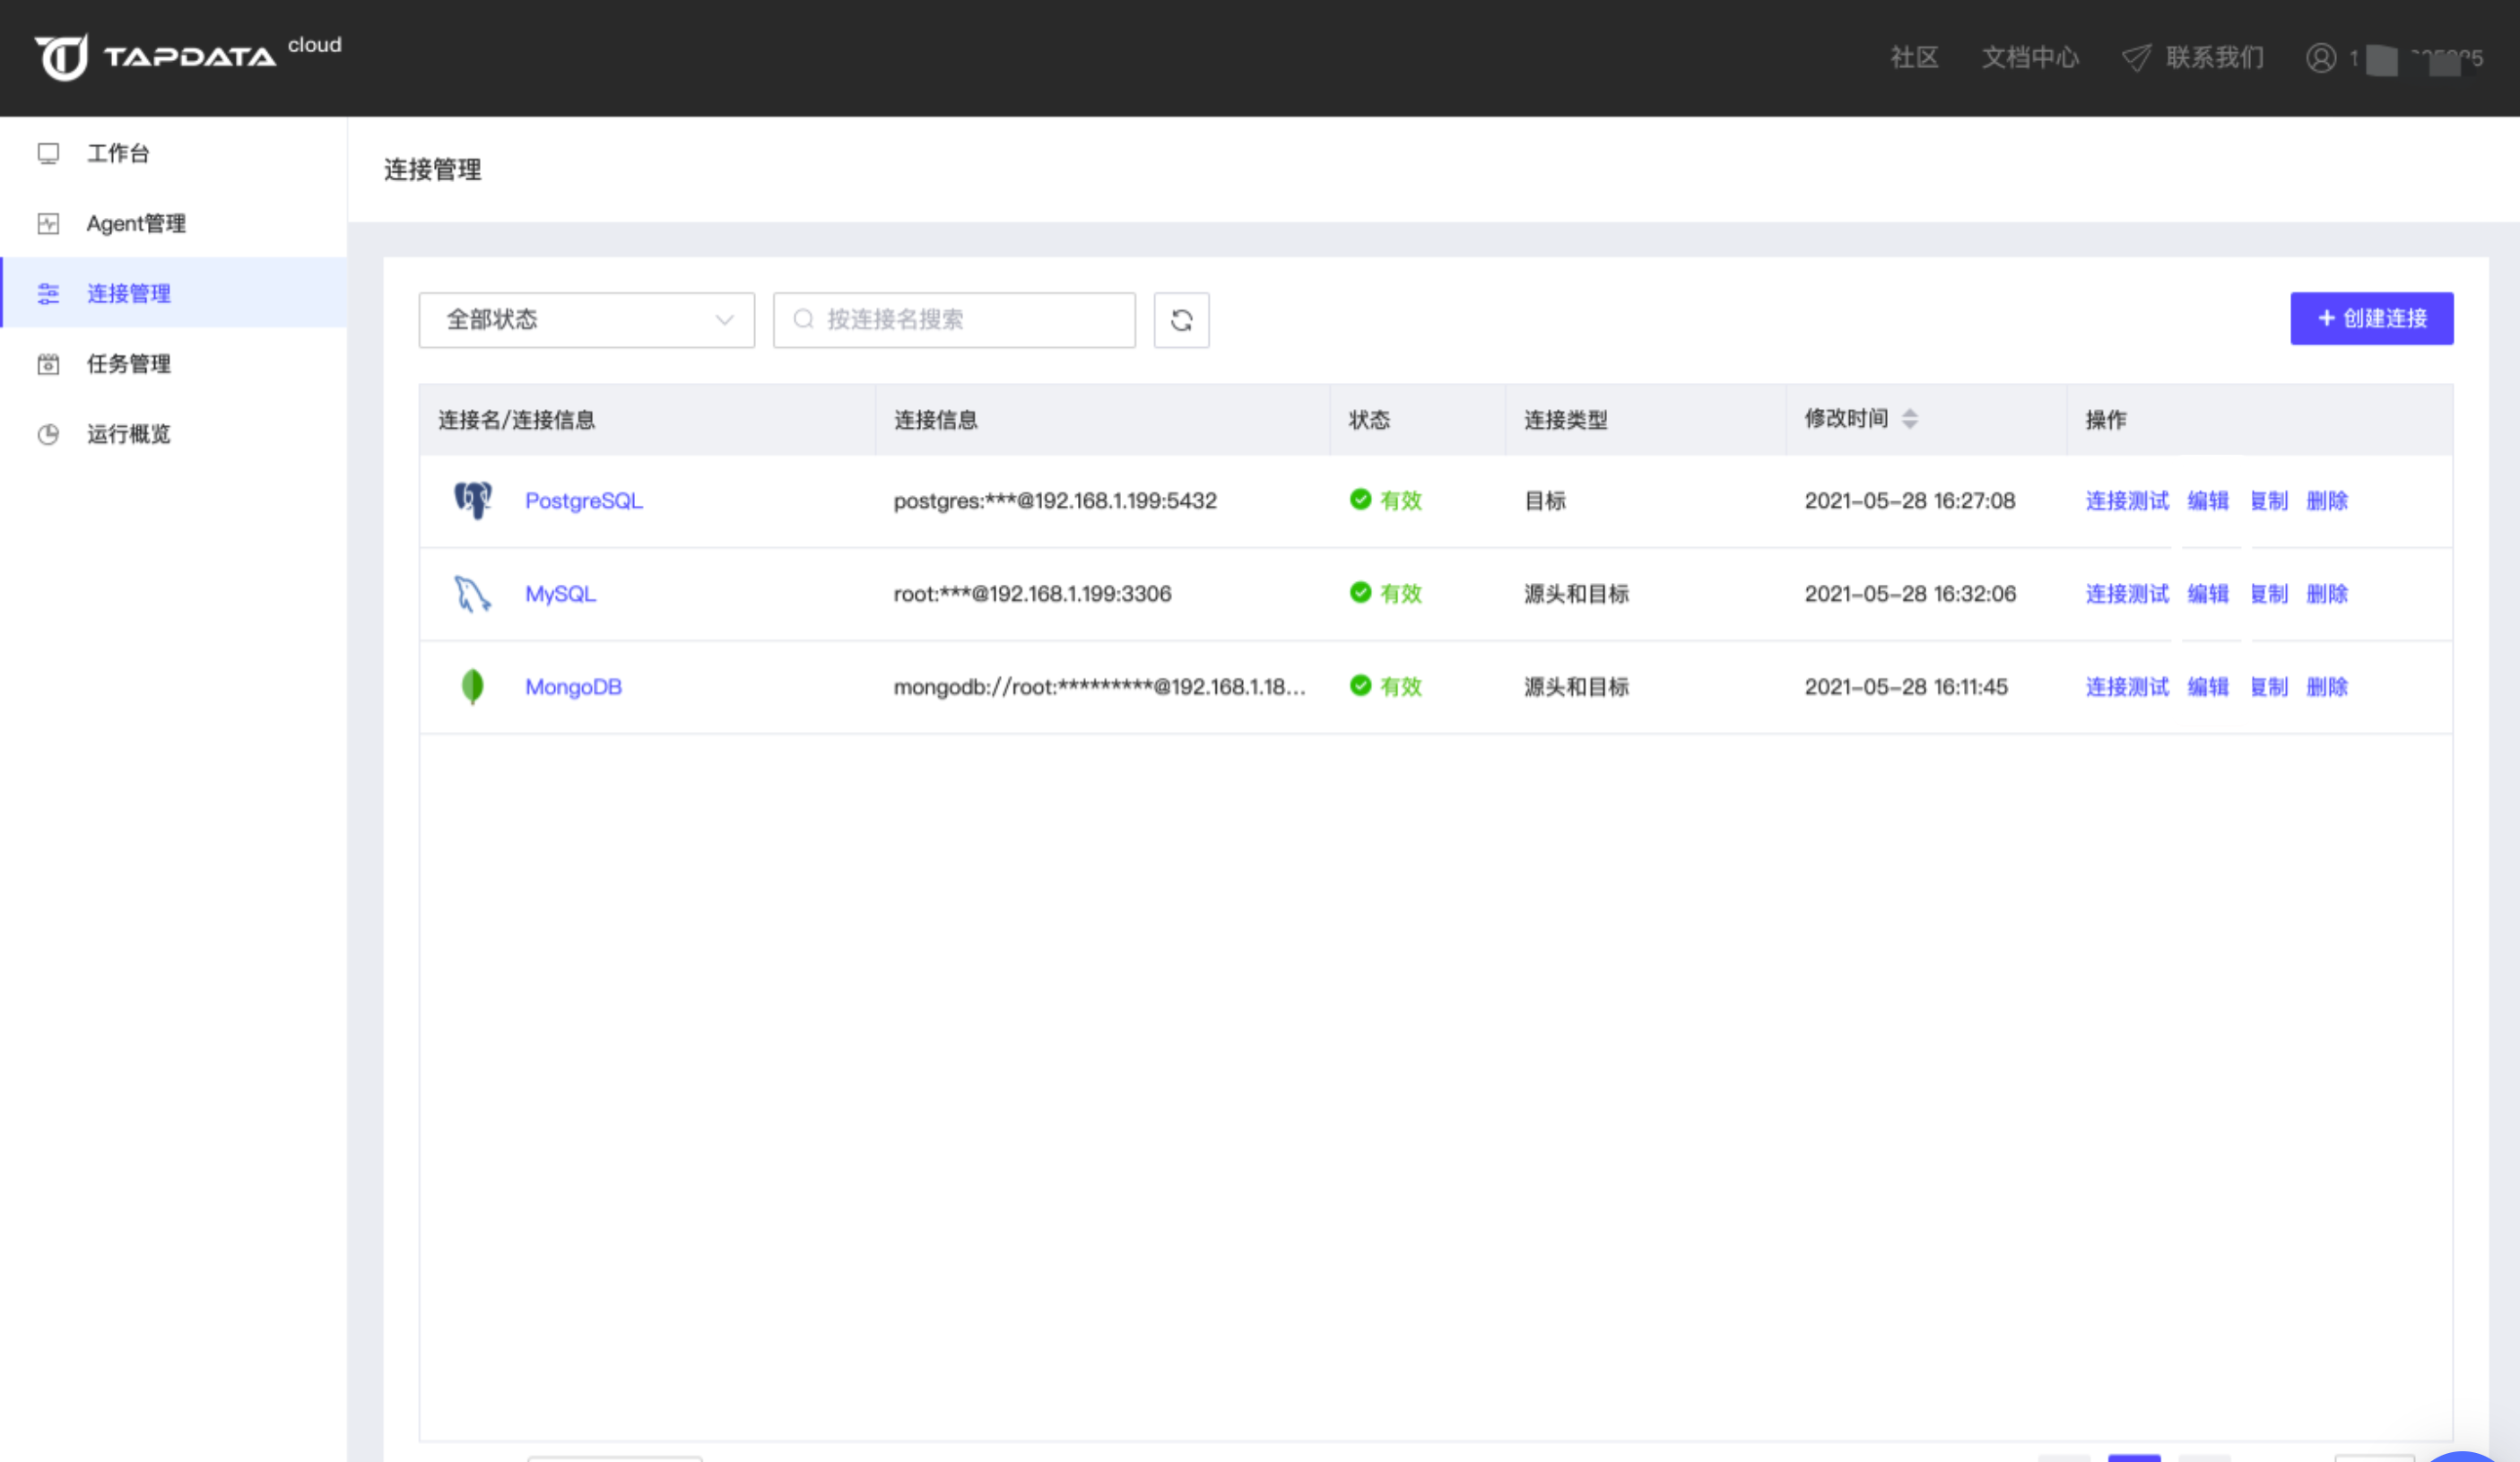Click the refresh icon next to search
The image size is (2520, 1462).
pos(1181,320)
